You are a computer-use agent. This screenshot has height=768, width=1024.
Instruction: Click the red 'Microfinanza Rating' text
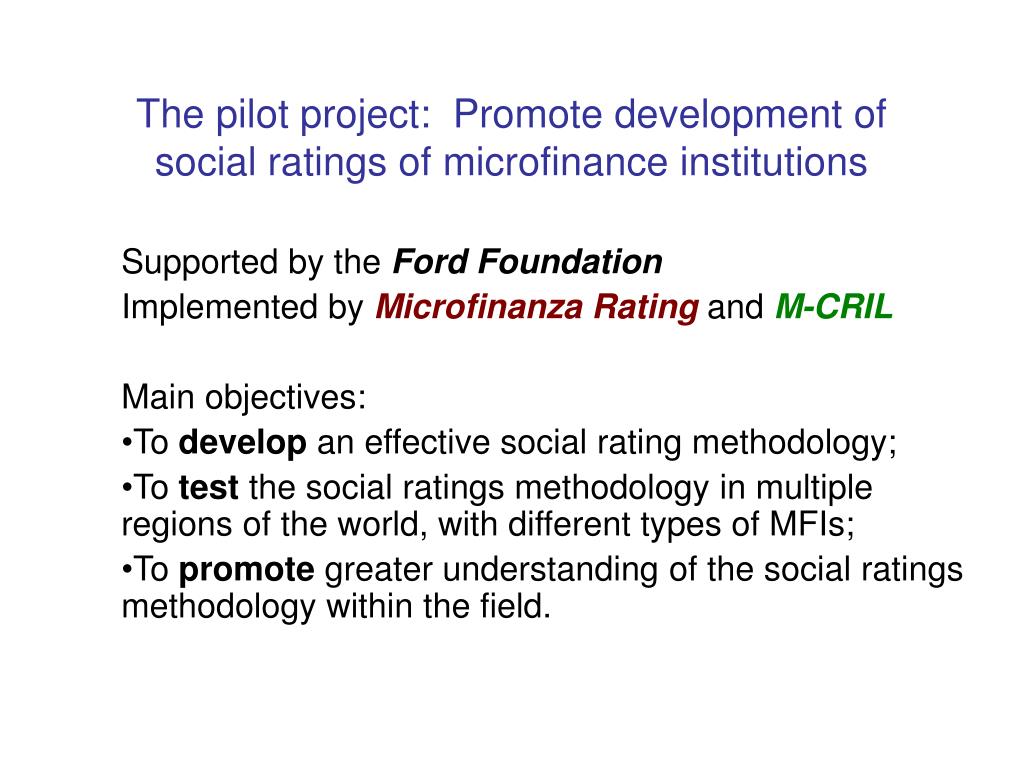pyautogui.click(x=537, y=307)
